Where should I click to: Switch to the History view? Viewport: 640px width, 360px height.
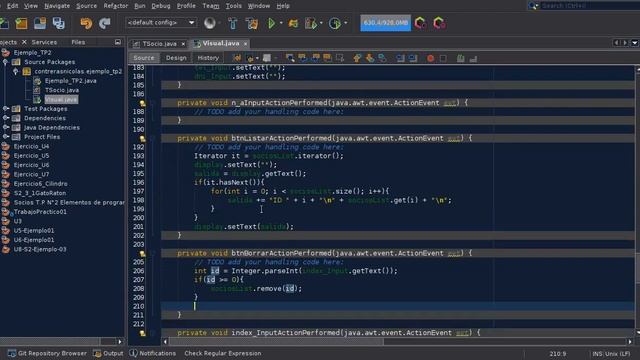(208, 58)
